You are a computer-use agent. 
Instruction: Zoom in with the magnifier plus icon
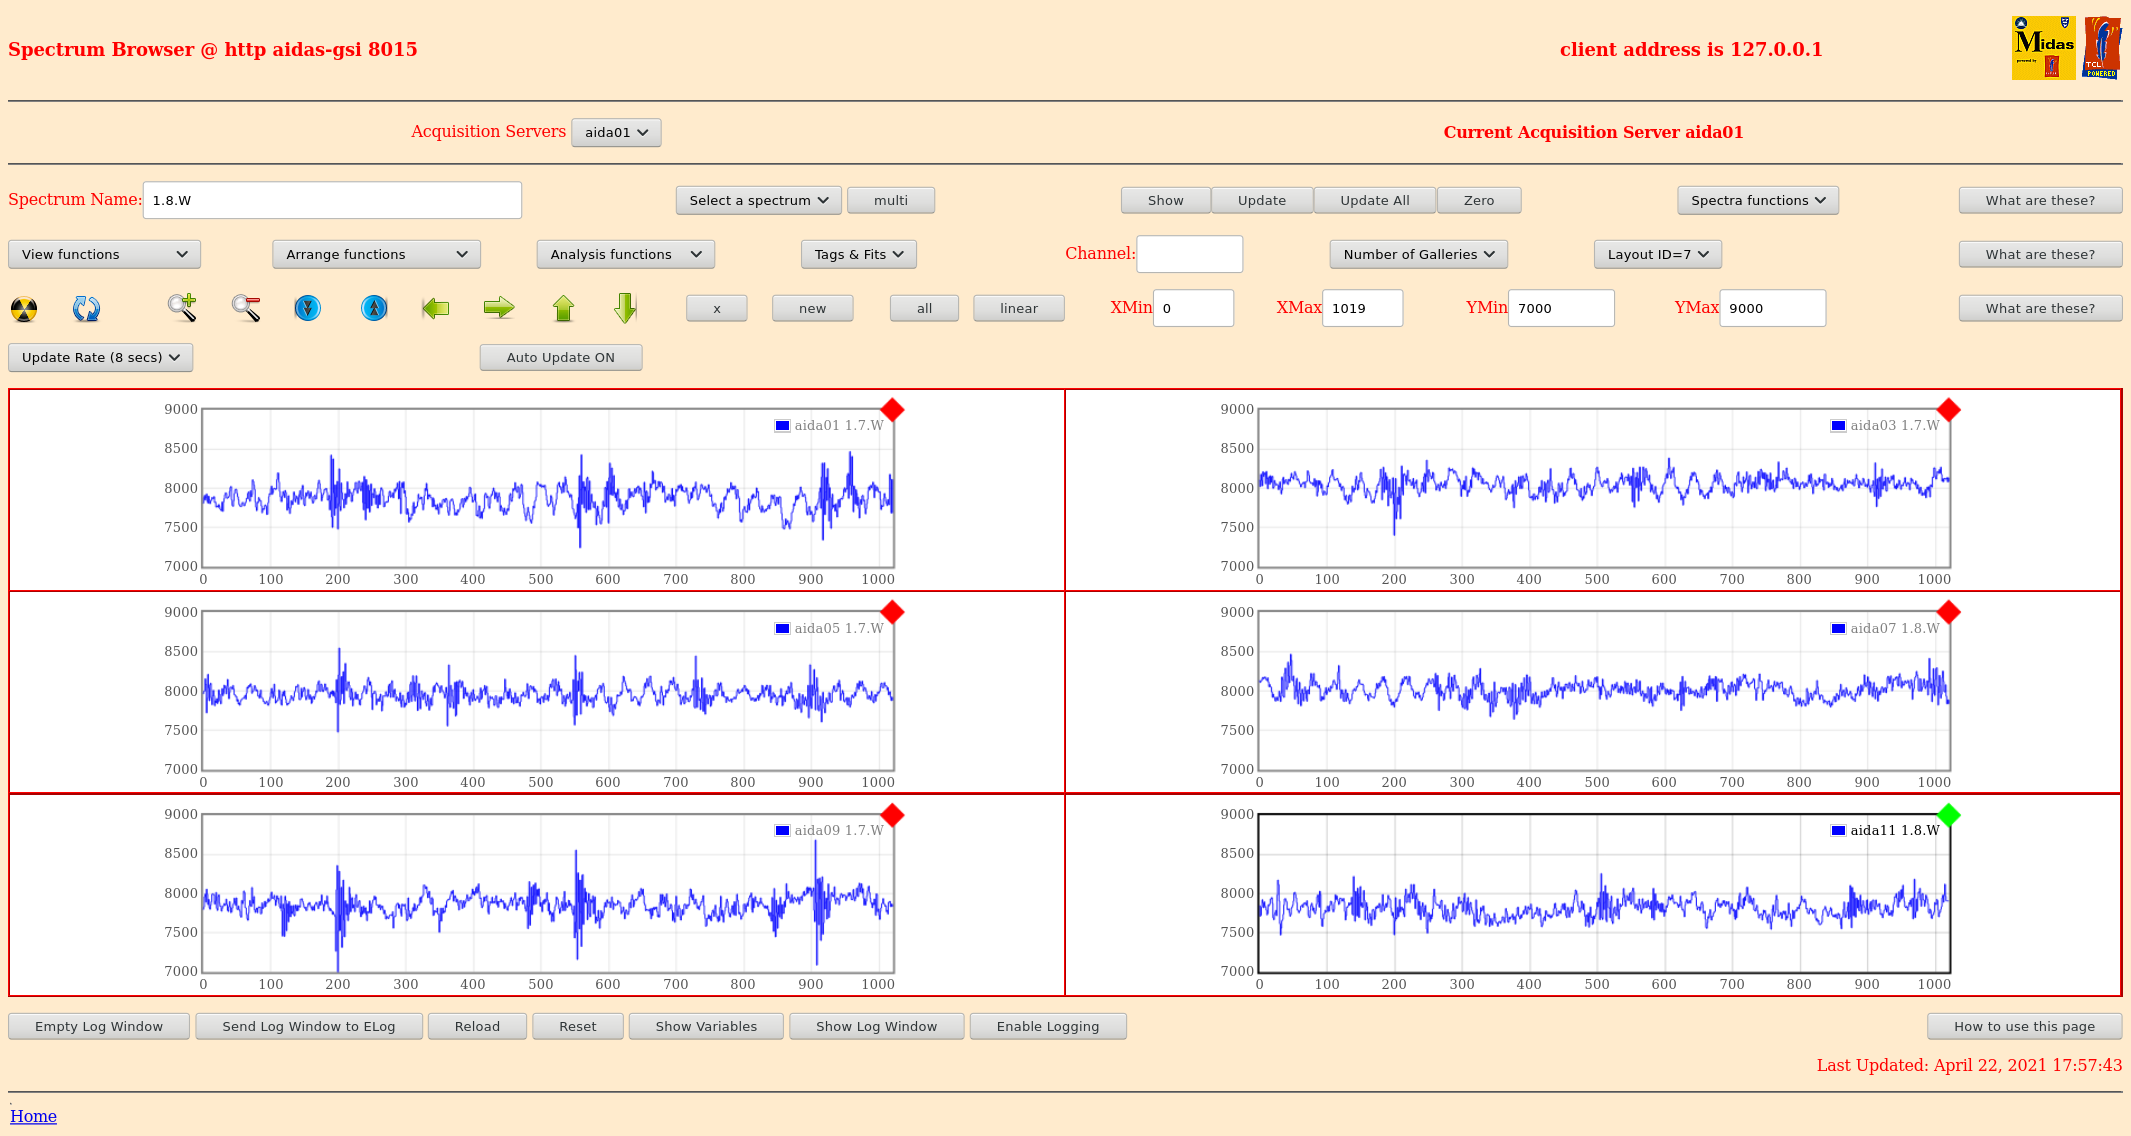point(182,308)
